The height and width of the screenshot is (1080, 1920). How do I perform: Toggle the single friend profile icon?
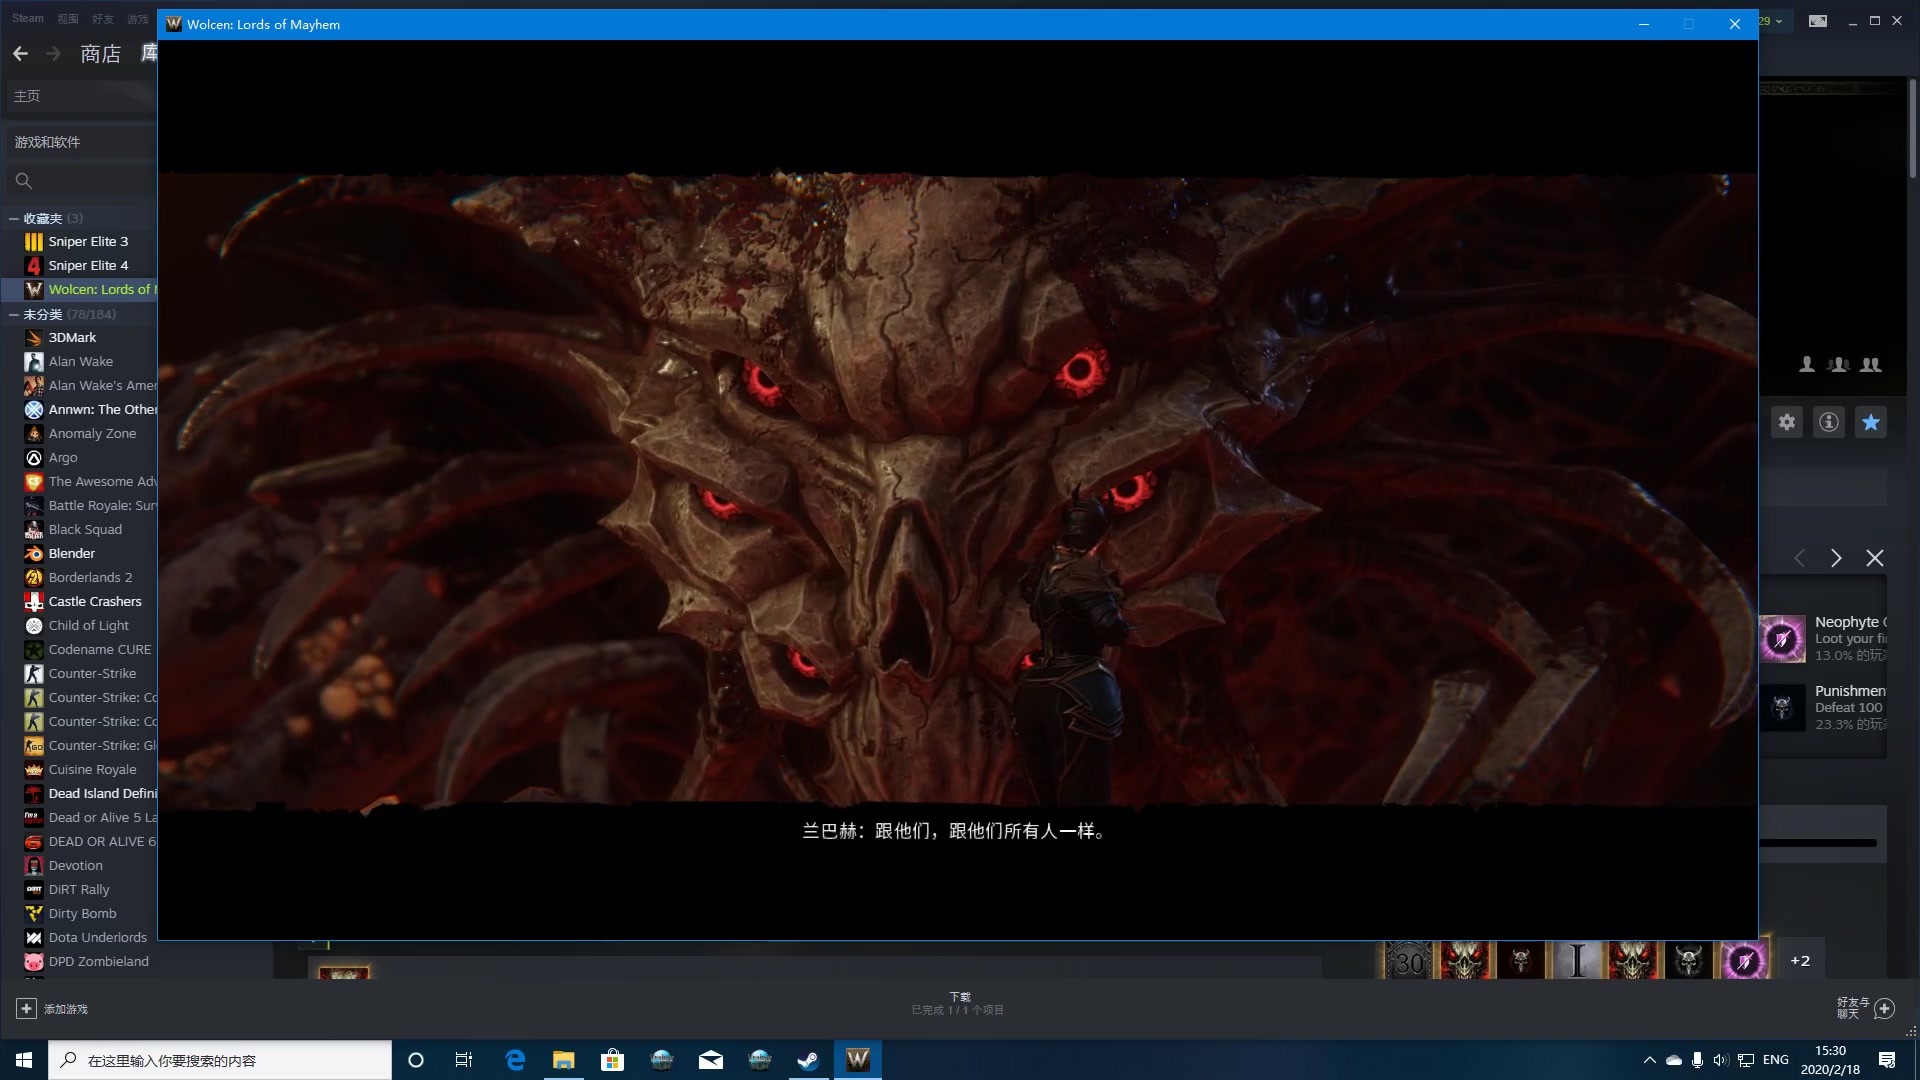[x=1807, y=364]
